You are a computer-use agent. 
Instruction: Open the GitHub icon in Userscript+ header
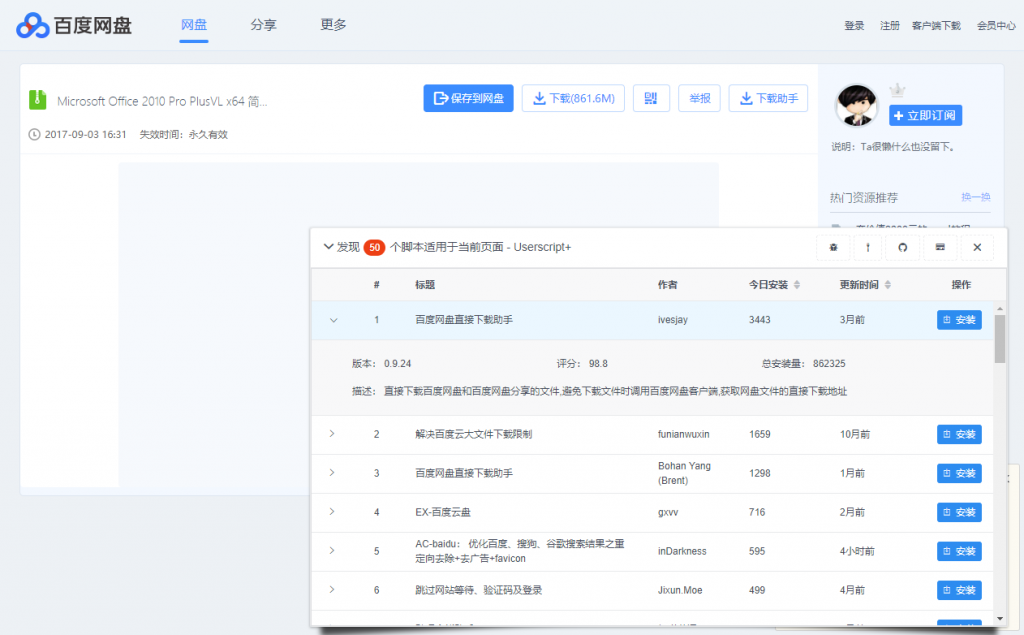[x=903, y=248]
